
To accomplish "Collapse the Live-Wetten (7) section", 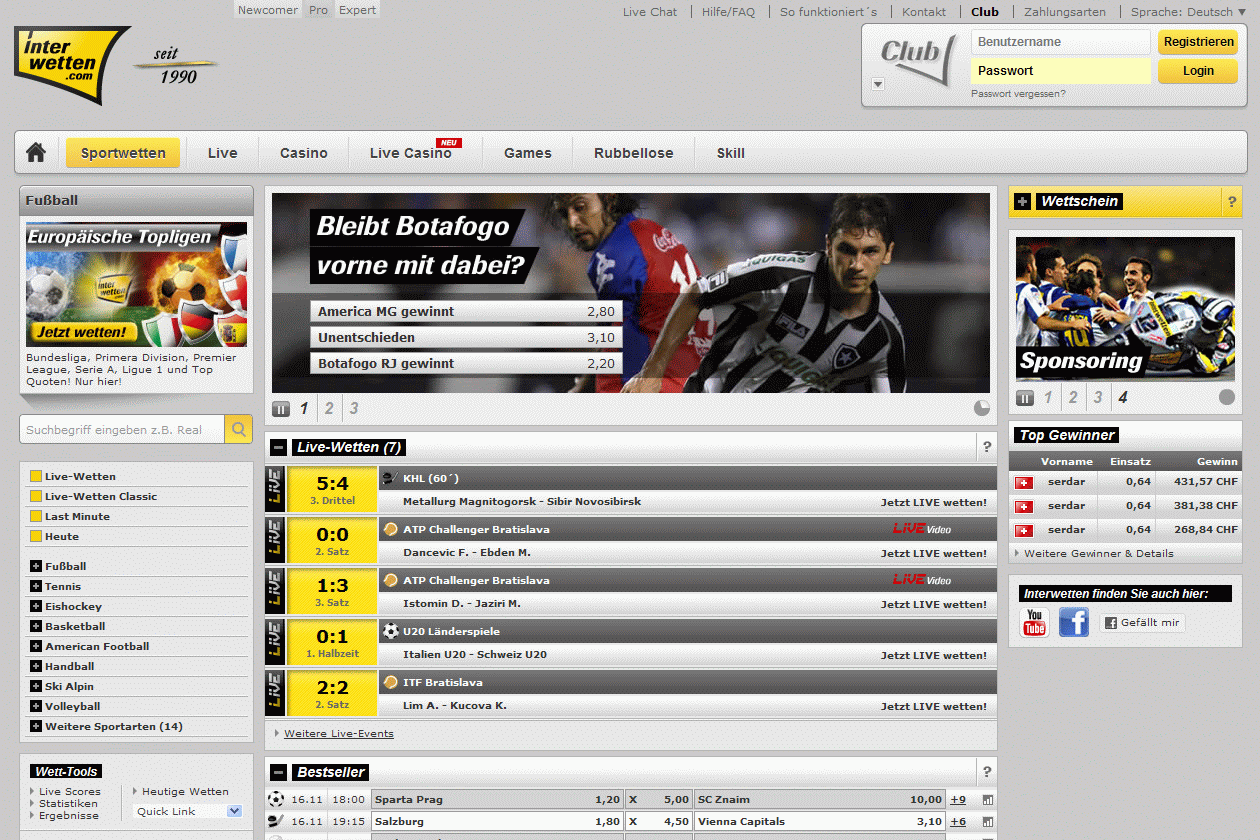I will click(279, 448).
